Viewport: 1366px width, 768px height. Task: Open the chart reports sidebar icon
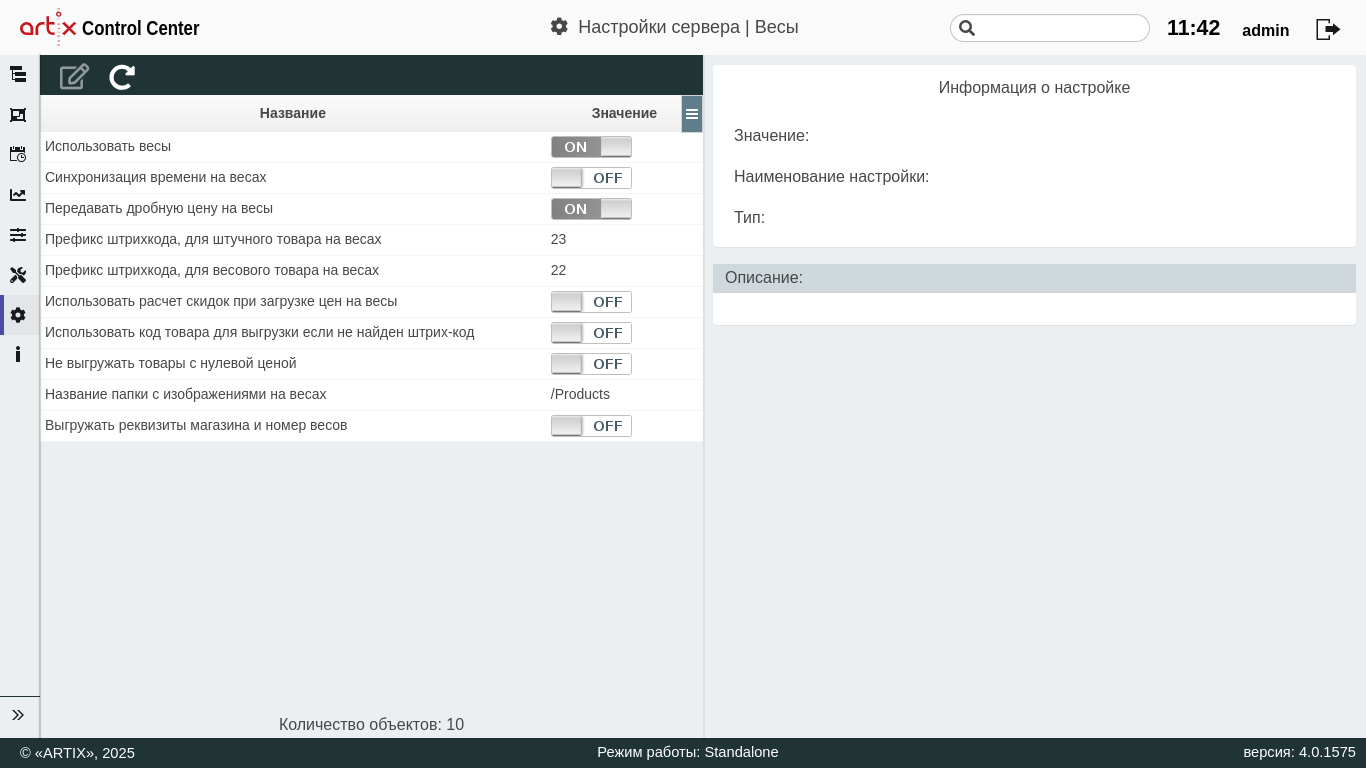pyautogui.click(x=18, y=195)
